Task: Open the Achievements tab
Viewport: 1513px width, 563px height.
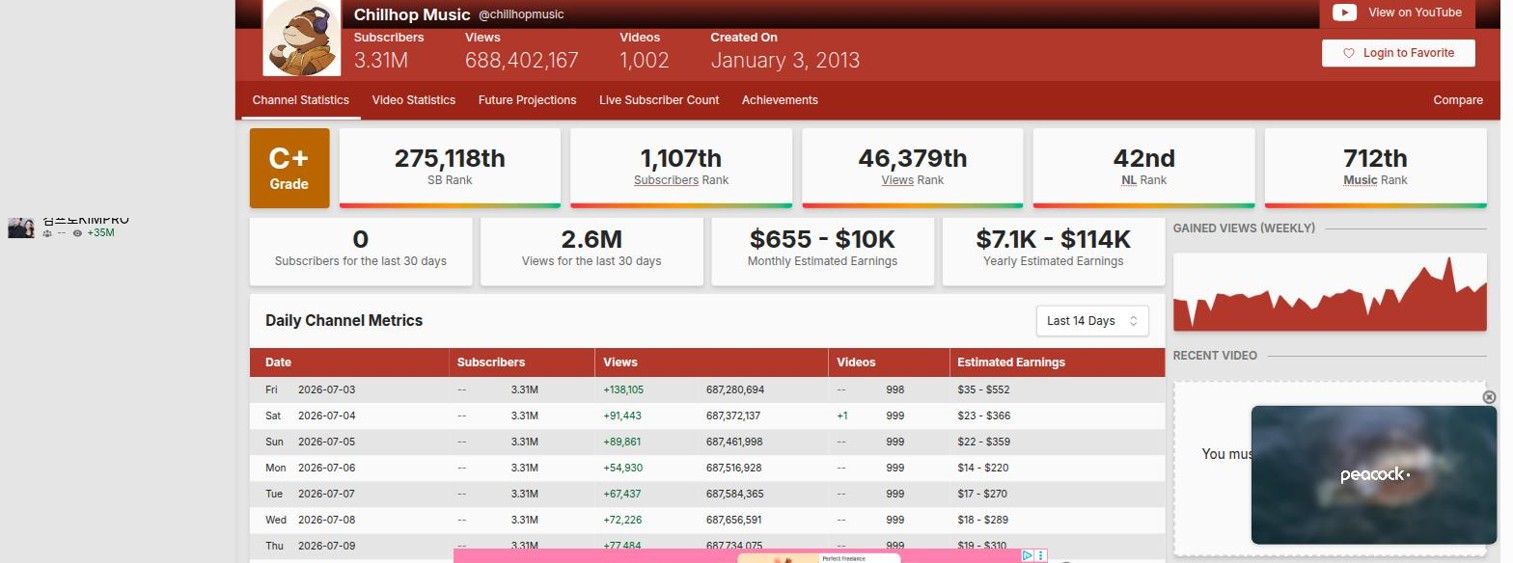Action: click(780, 100)
